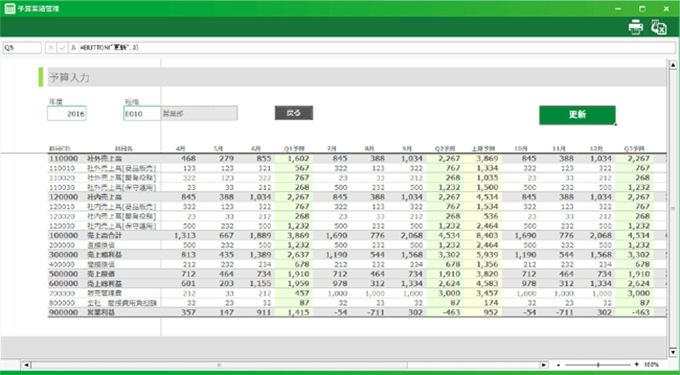Image resolution: width=680 pixels, height=375 pixels.
Task: Click the app calendar icon in the title bar
Action: coord(10,9)
